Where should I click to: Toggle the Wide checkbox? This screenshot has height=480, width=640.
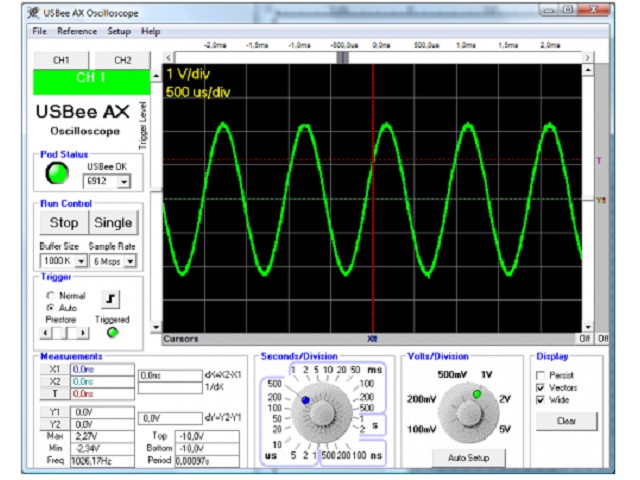(540, 400)
